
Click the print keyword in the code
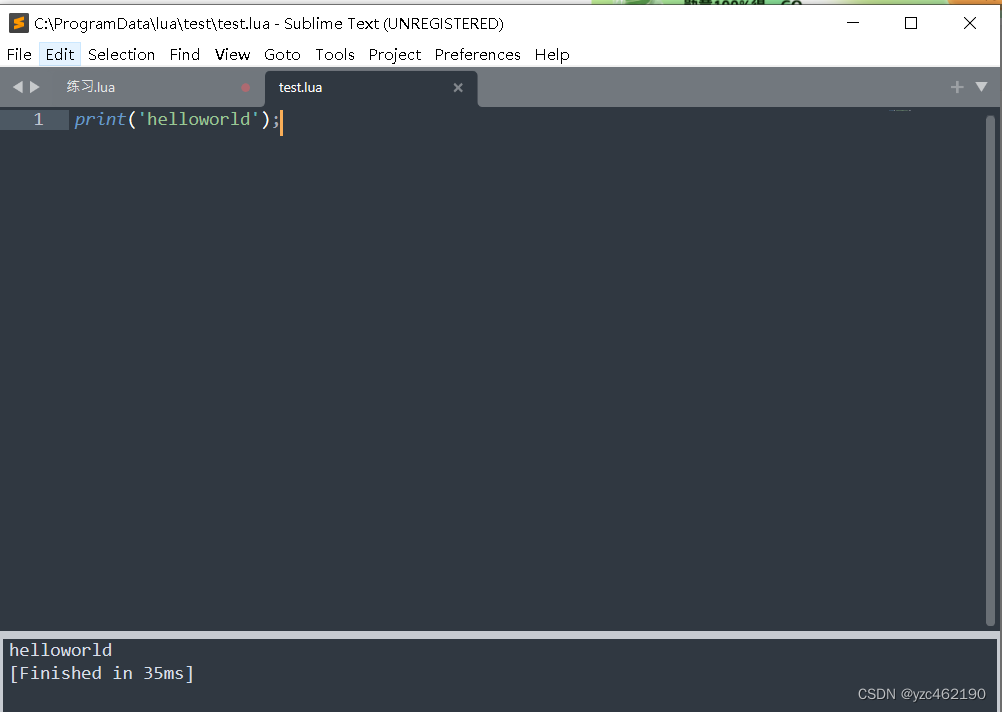(x=99, y=118)
